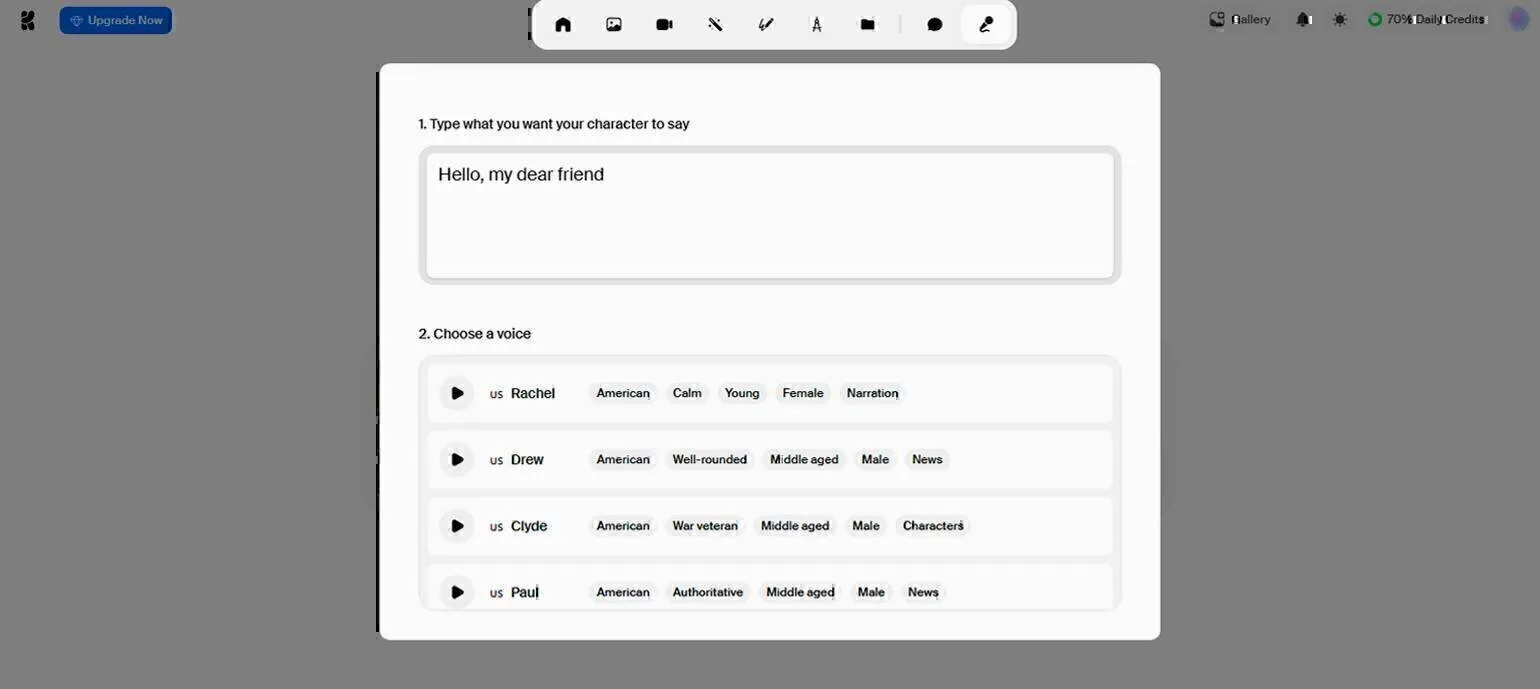The width and height of the screenshot is (1540, 689).
Task: Play the Rachel voice preview
Action: click(457, 393)
